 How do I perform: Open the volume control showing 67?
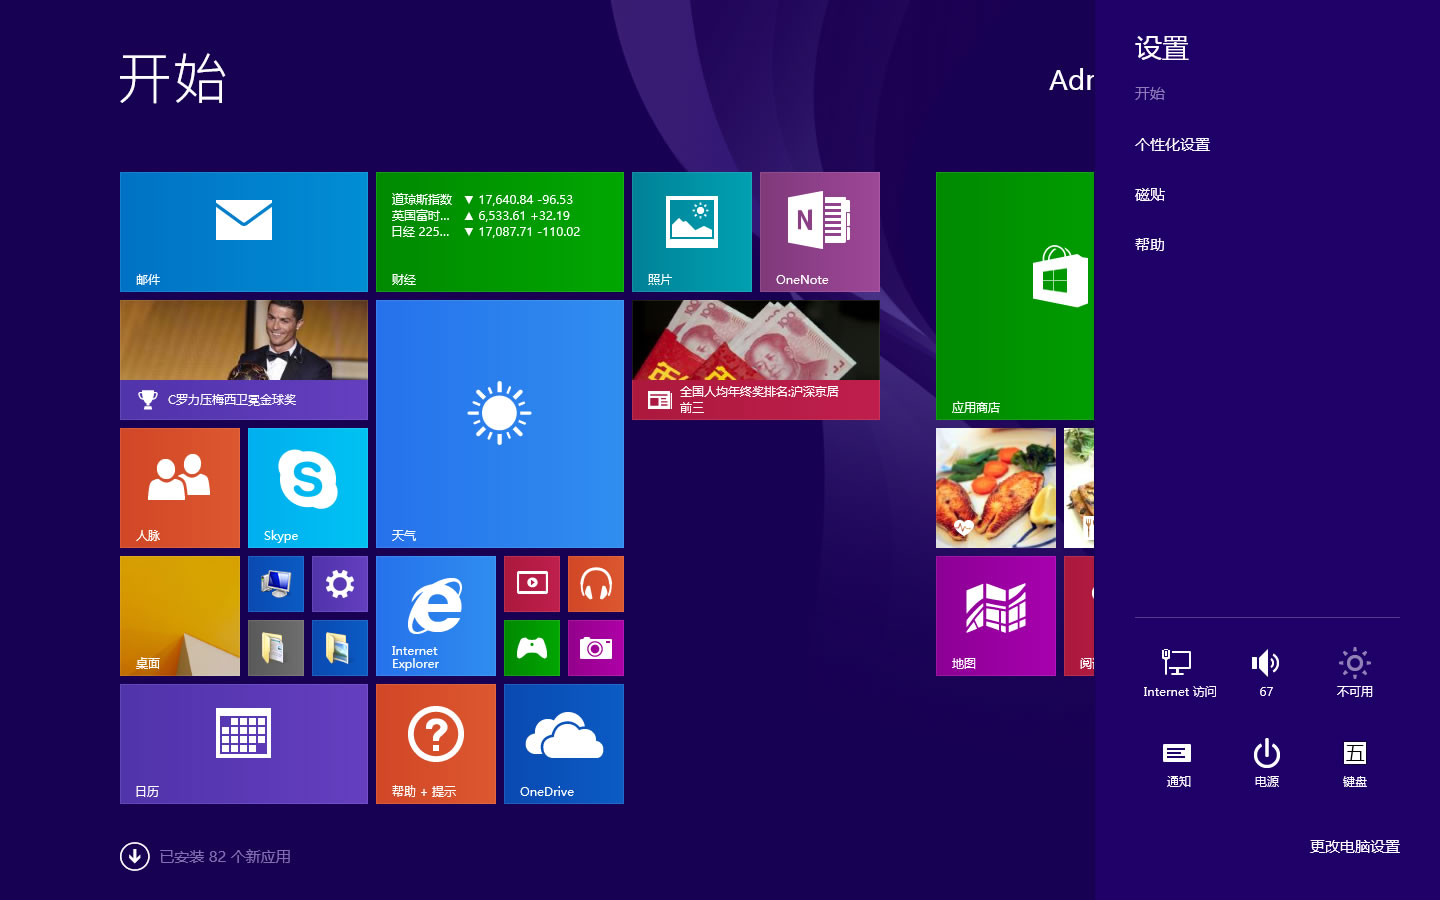point(1266,673)
